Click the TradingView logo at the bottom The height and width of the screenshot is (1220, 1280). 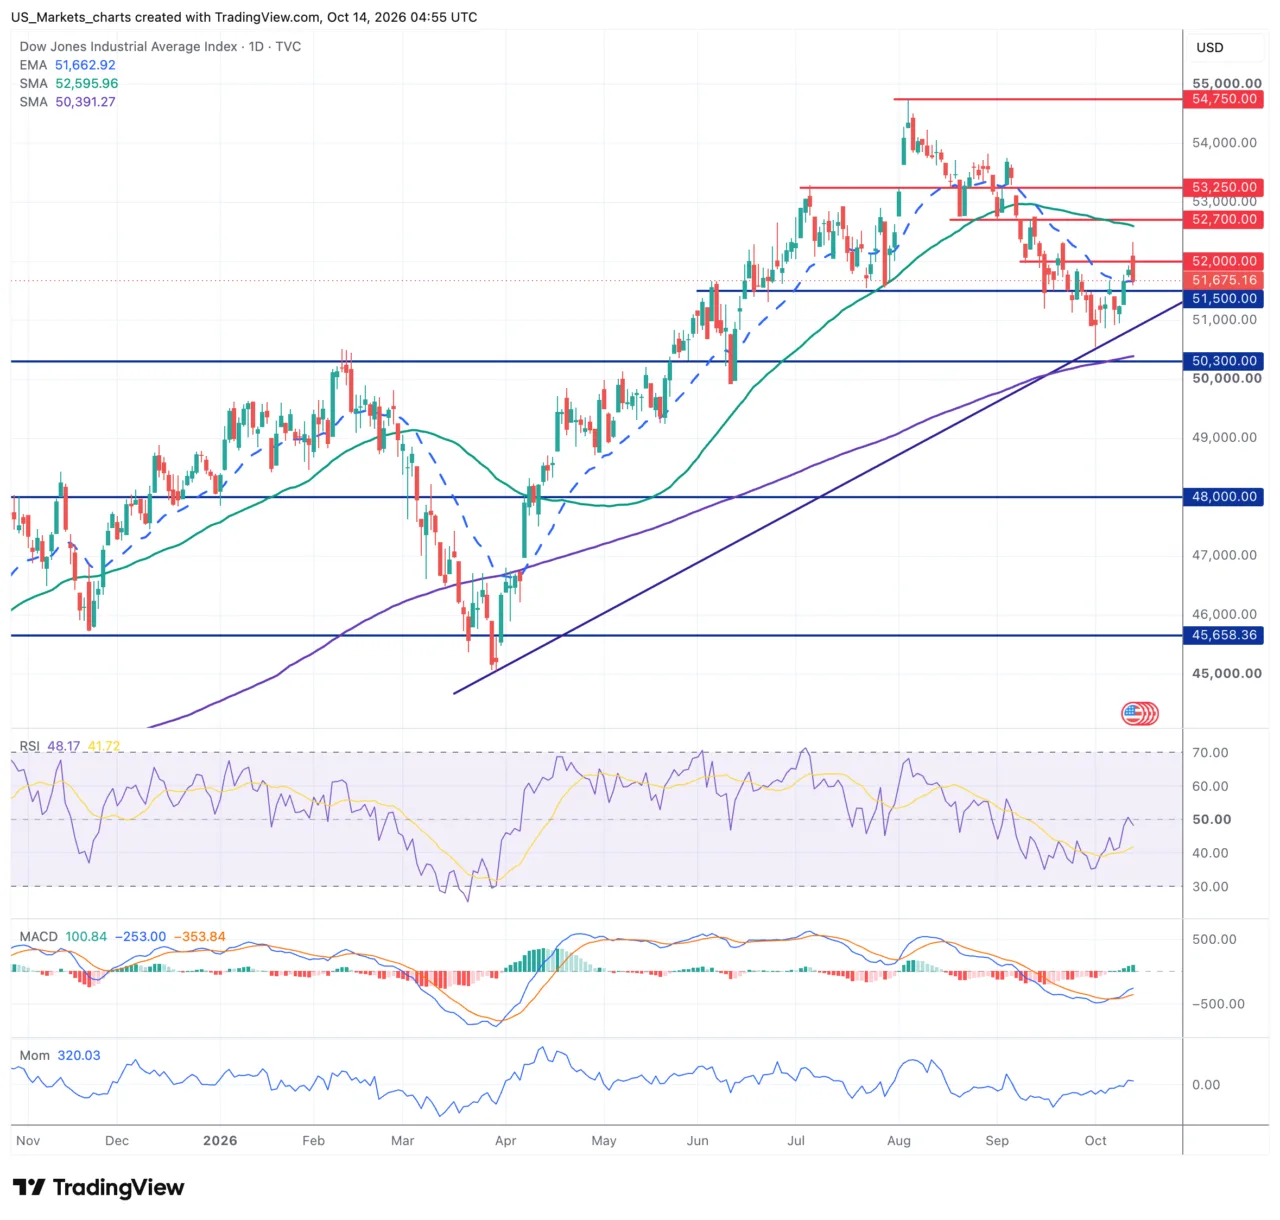tap(98, 1187)
